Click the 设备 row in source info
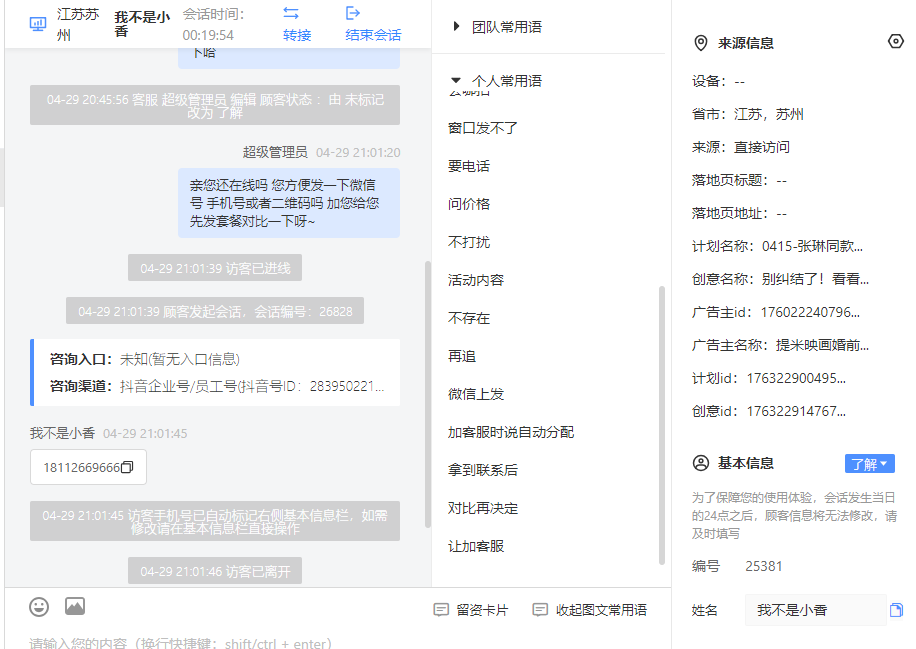The height and width of the screenshot is (649, 916). pyautogui.click(x=719, y=81)
